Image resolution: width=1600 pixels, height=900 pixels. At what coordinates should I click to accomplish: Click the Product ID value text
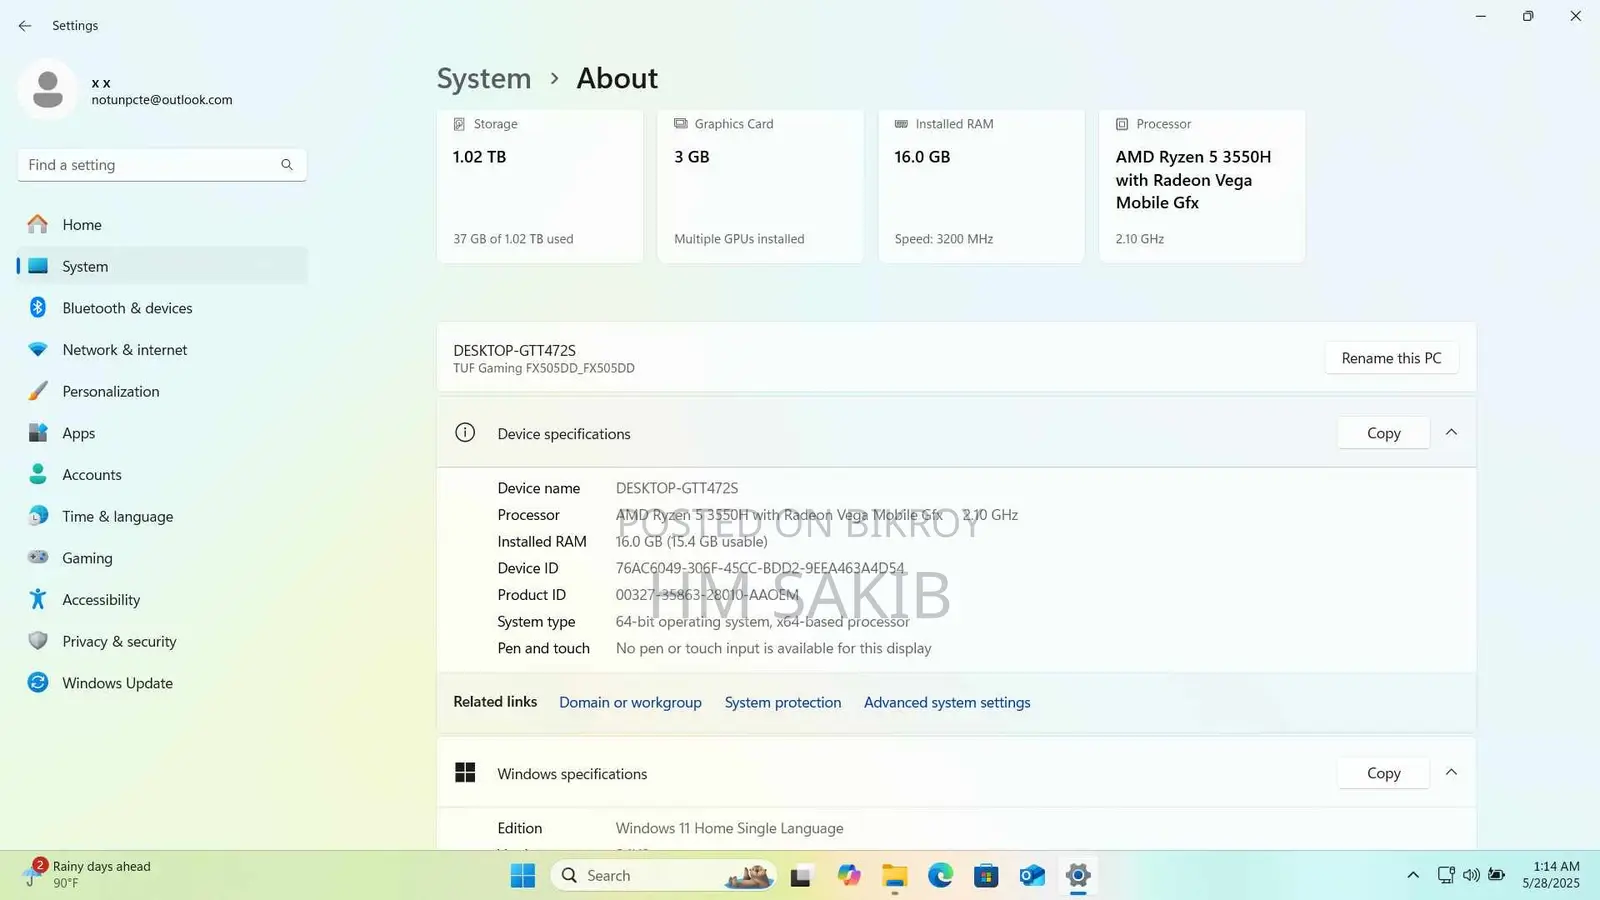pyautogui.click(x=707, y=595)
